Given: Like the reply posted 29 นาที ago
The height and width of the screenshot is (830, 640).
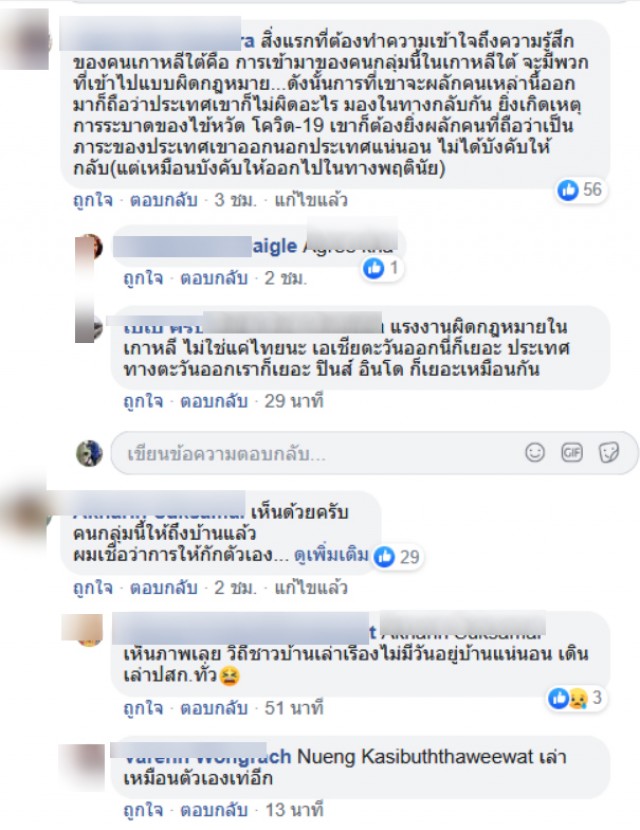Looking at the screenshot, I should pyautogui.click(x=143, y=401).
